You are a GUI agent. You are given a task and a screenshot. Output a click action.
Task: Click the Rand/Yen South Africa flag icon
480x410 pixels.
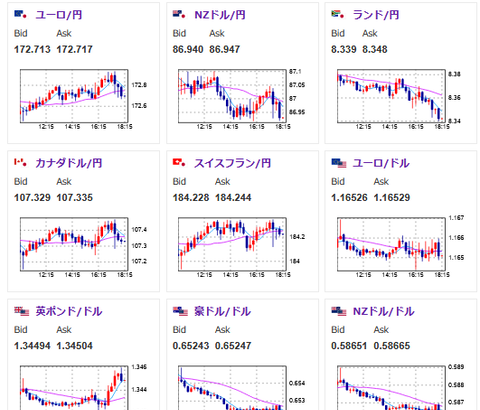tap(338, 14)
